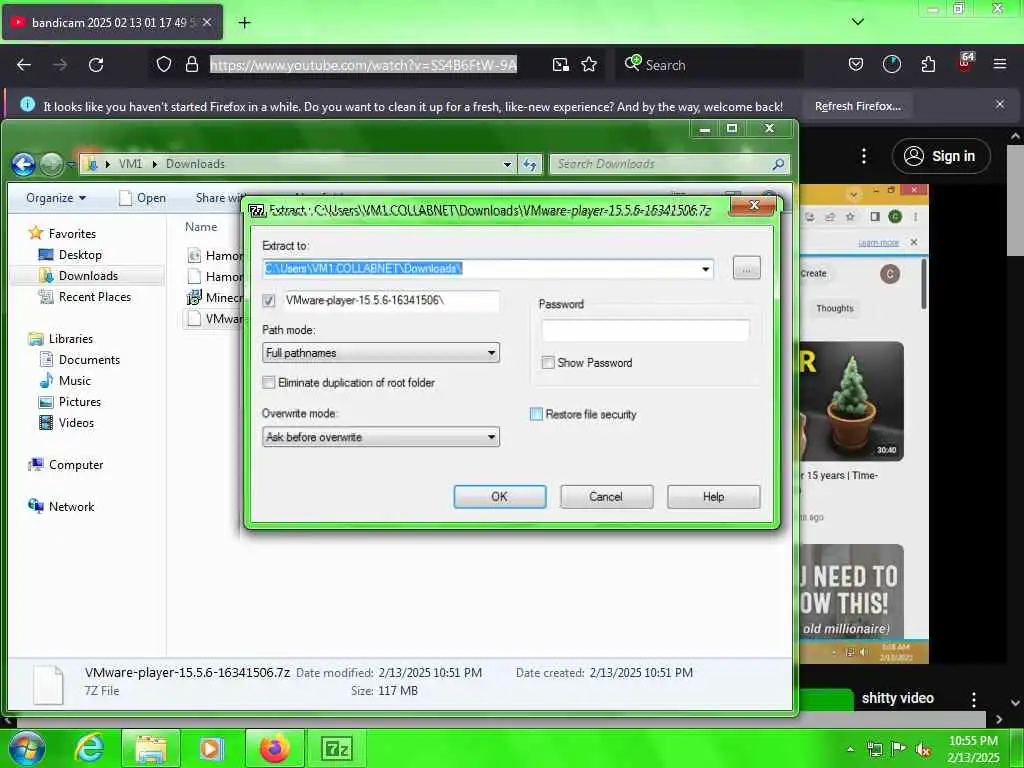
Task: Click Explorer refresh address button
Action: tap(530, 165)
